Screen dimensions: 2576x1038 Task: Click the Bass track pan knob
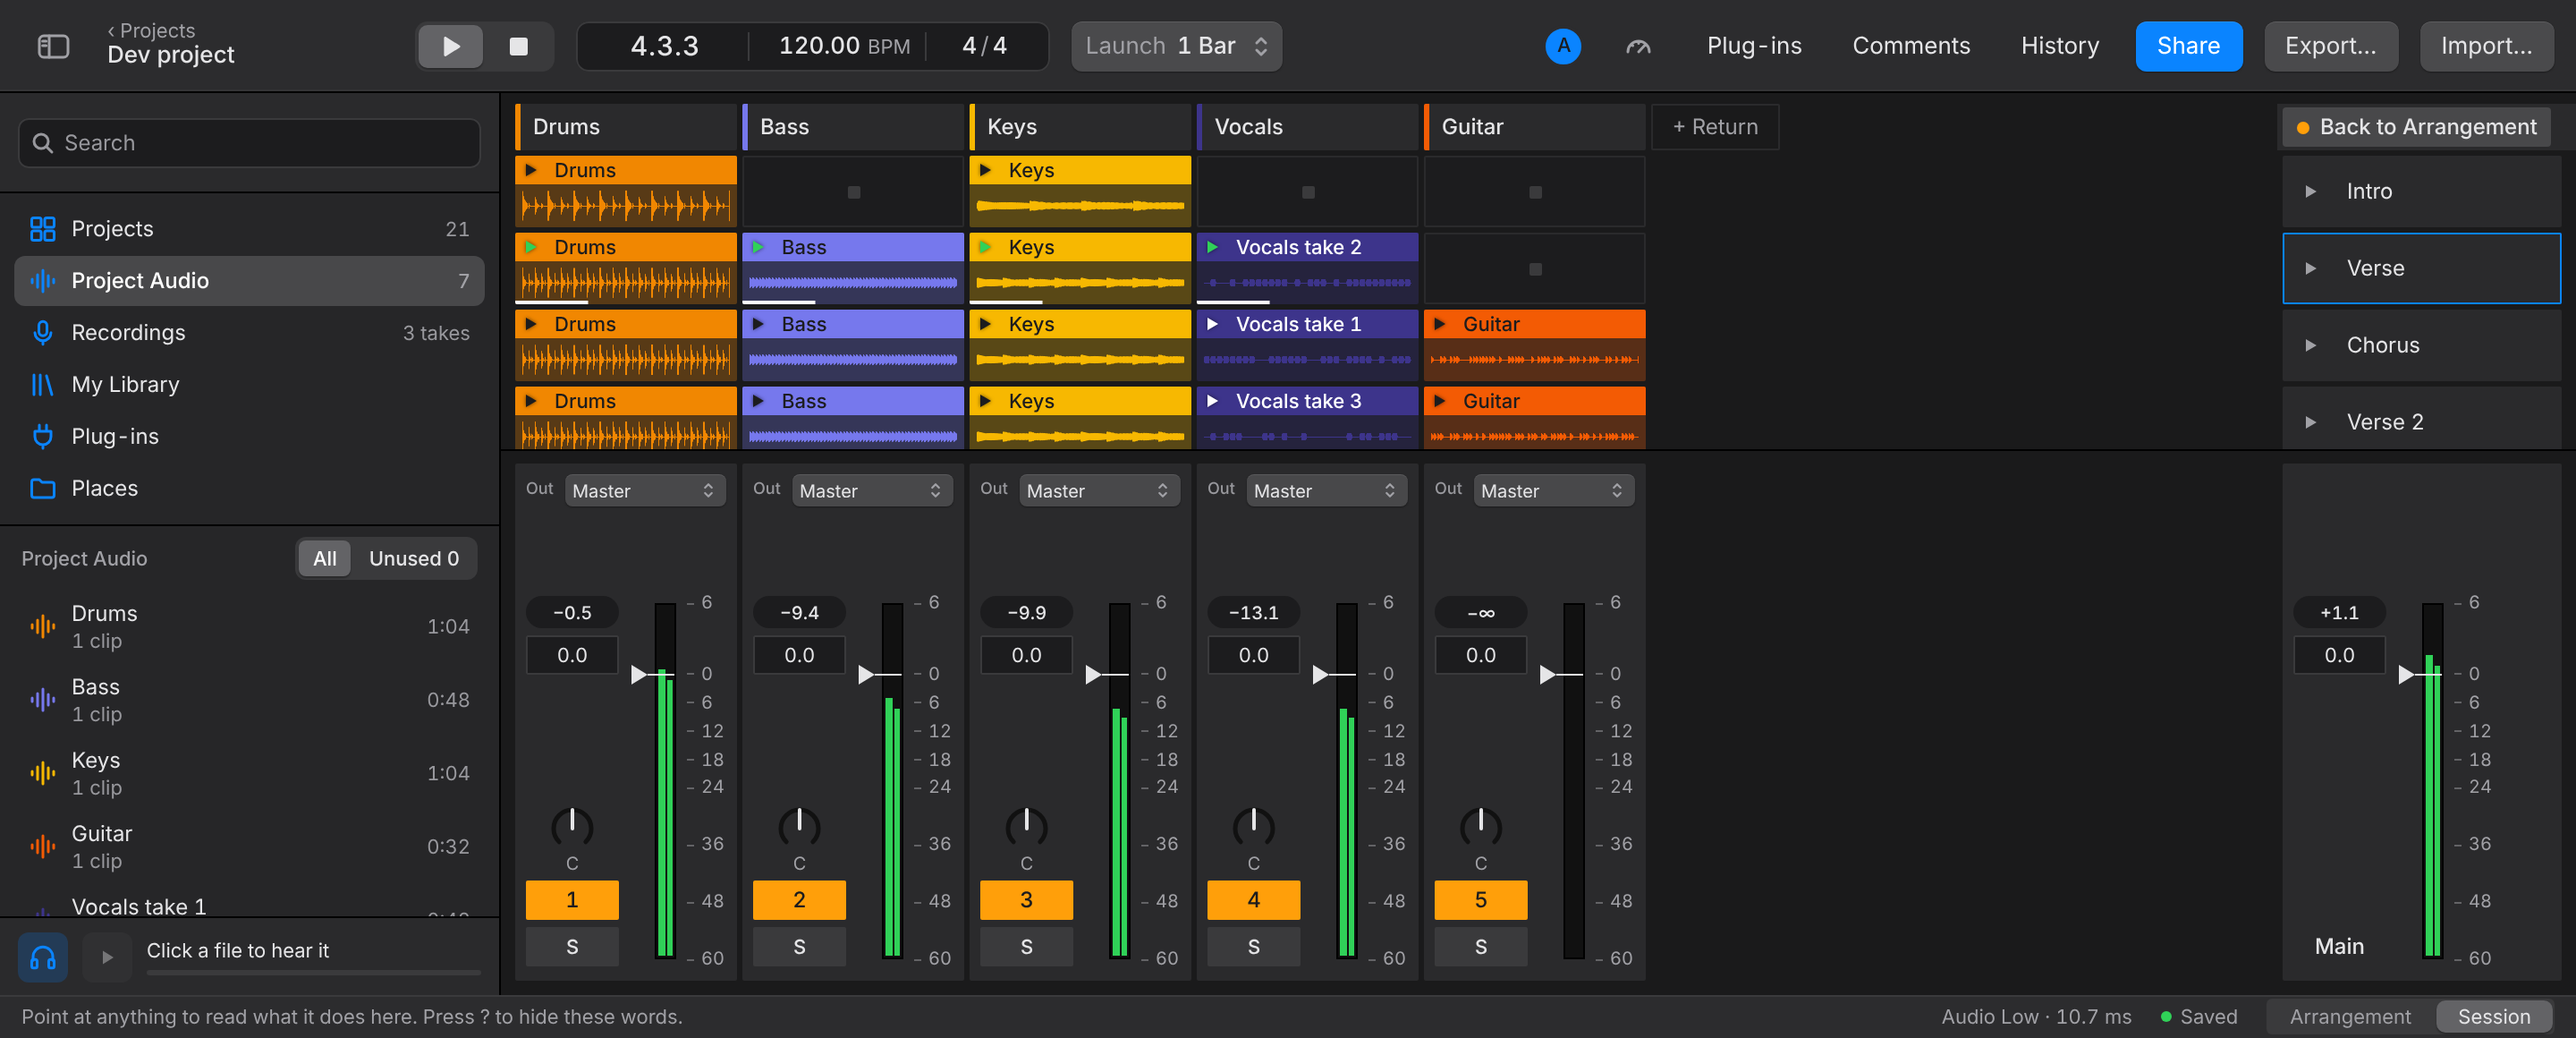click(799, 827)
